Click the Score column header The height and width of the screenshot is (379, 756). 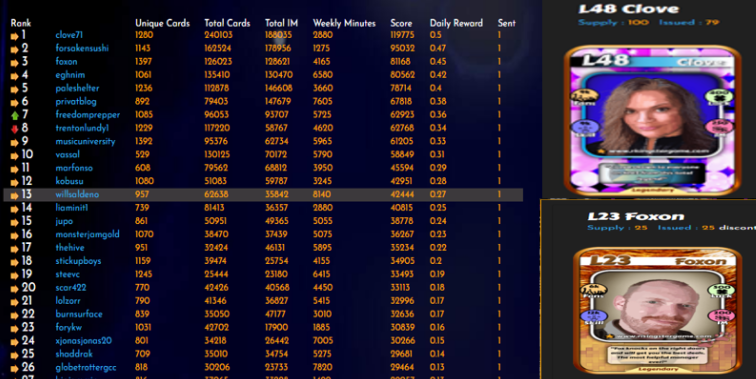[401, 23]
